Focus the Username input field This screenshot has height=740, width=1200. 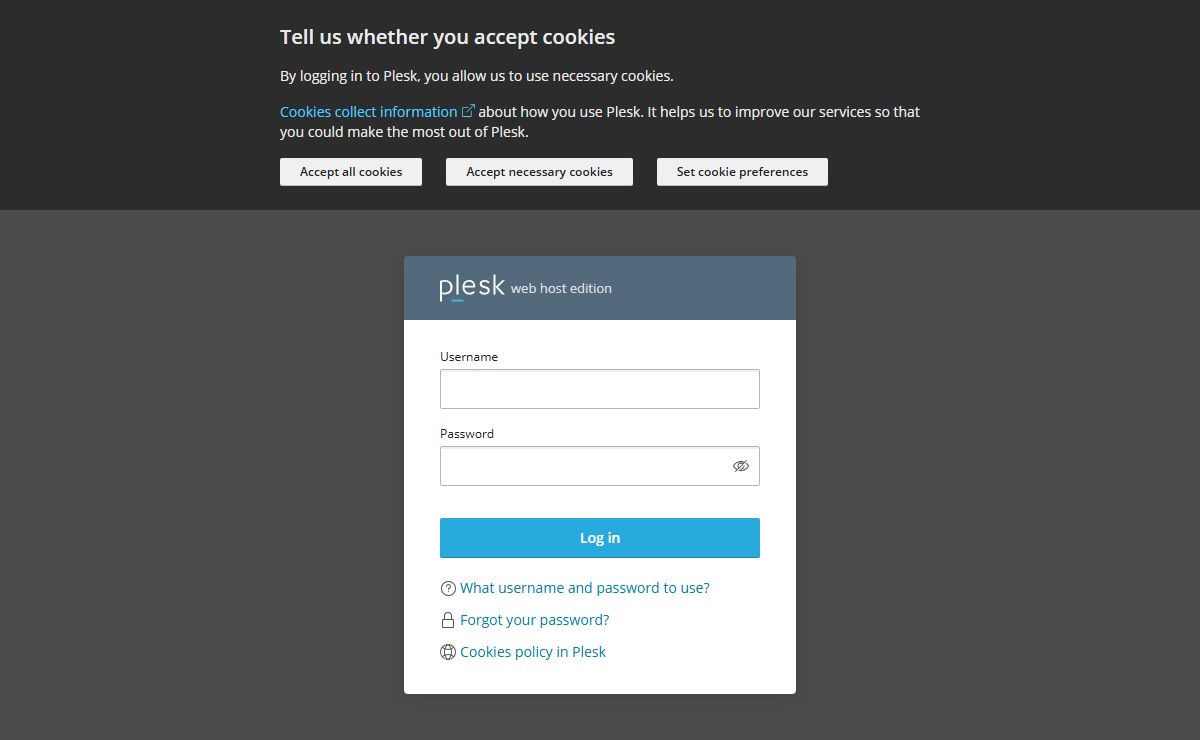[600, 389]
